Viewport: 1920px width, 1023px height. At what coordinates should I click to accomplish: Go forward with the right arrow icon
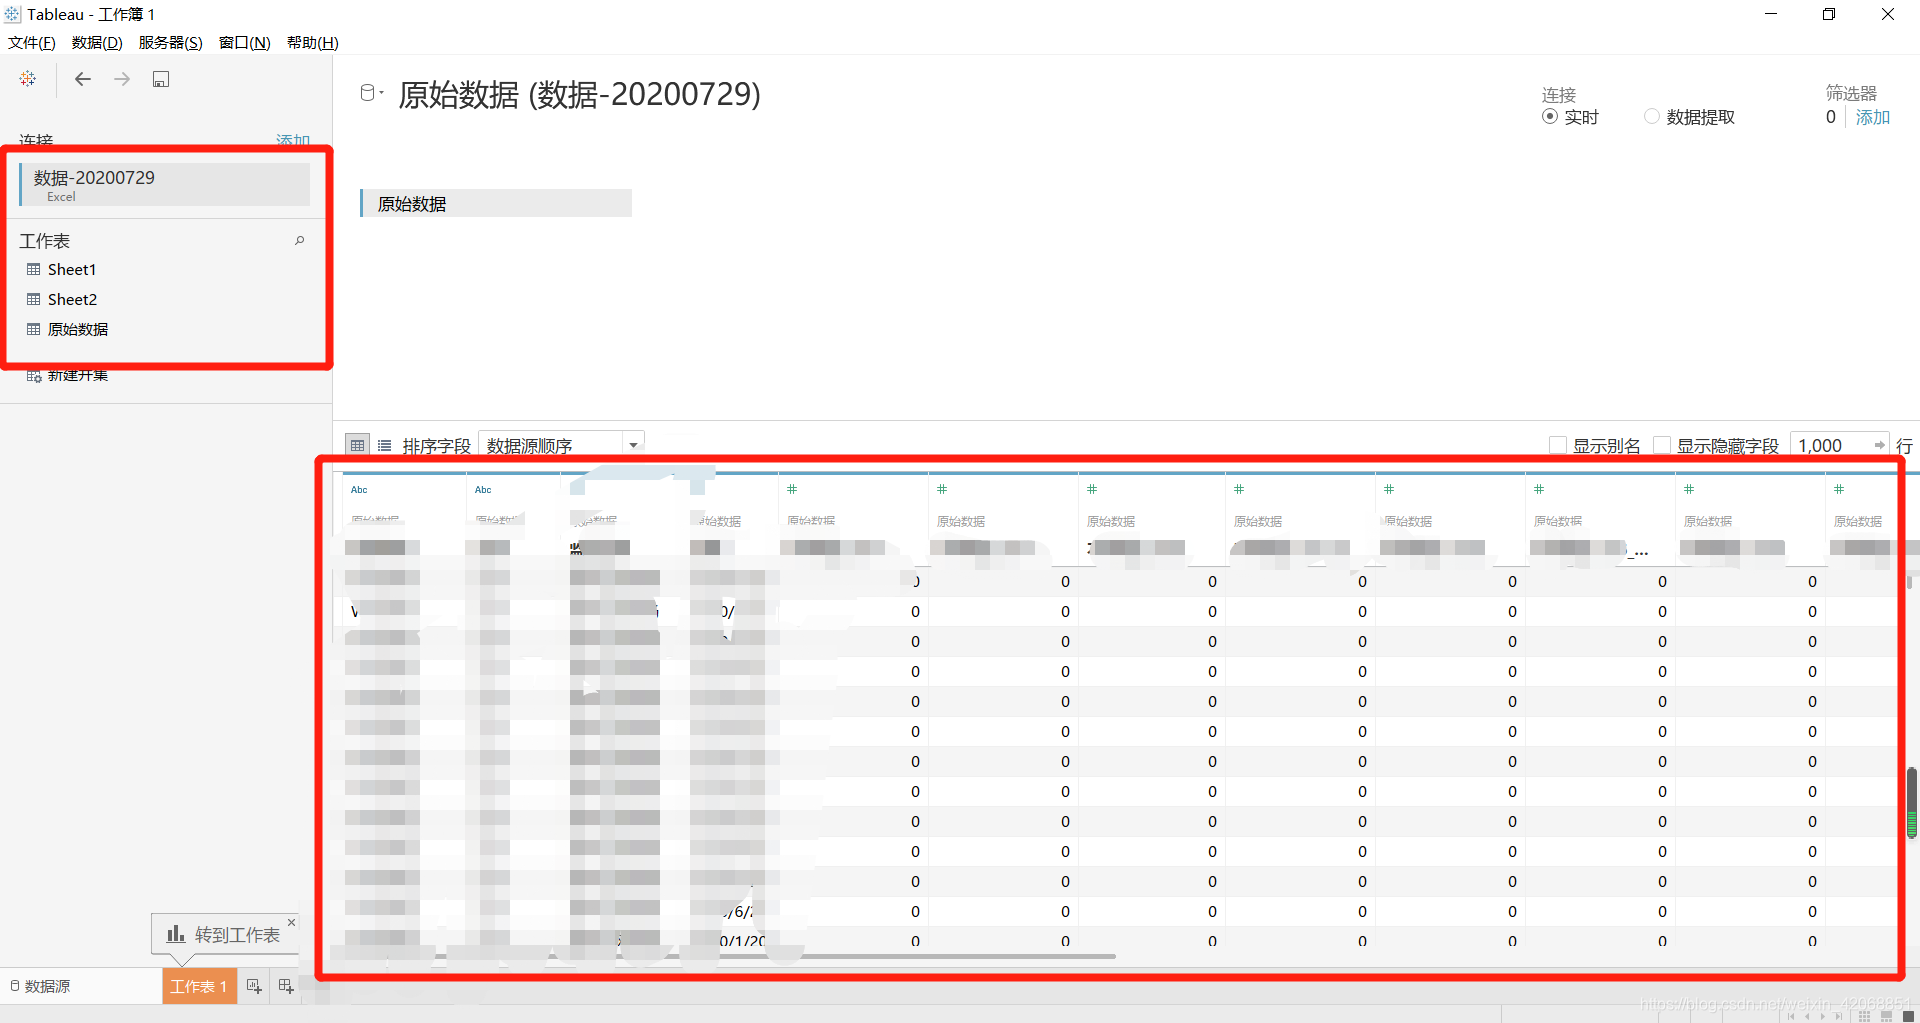pyautogui.click(x=122, y=79)
